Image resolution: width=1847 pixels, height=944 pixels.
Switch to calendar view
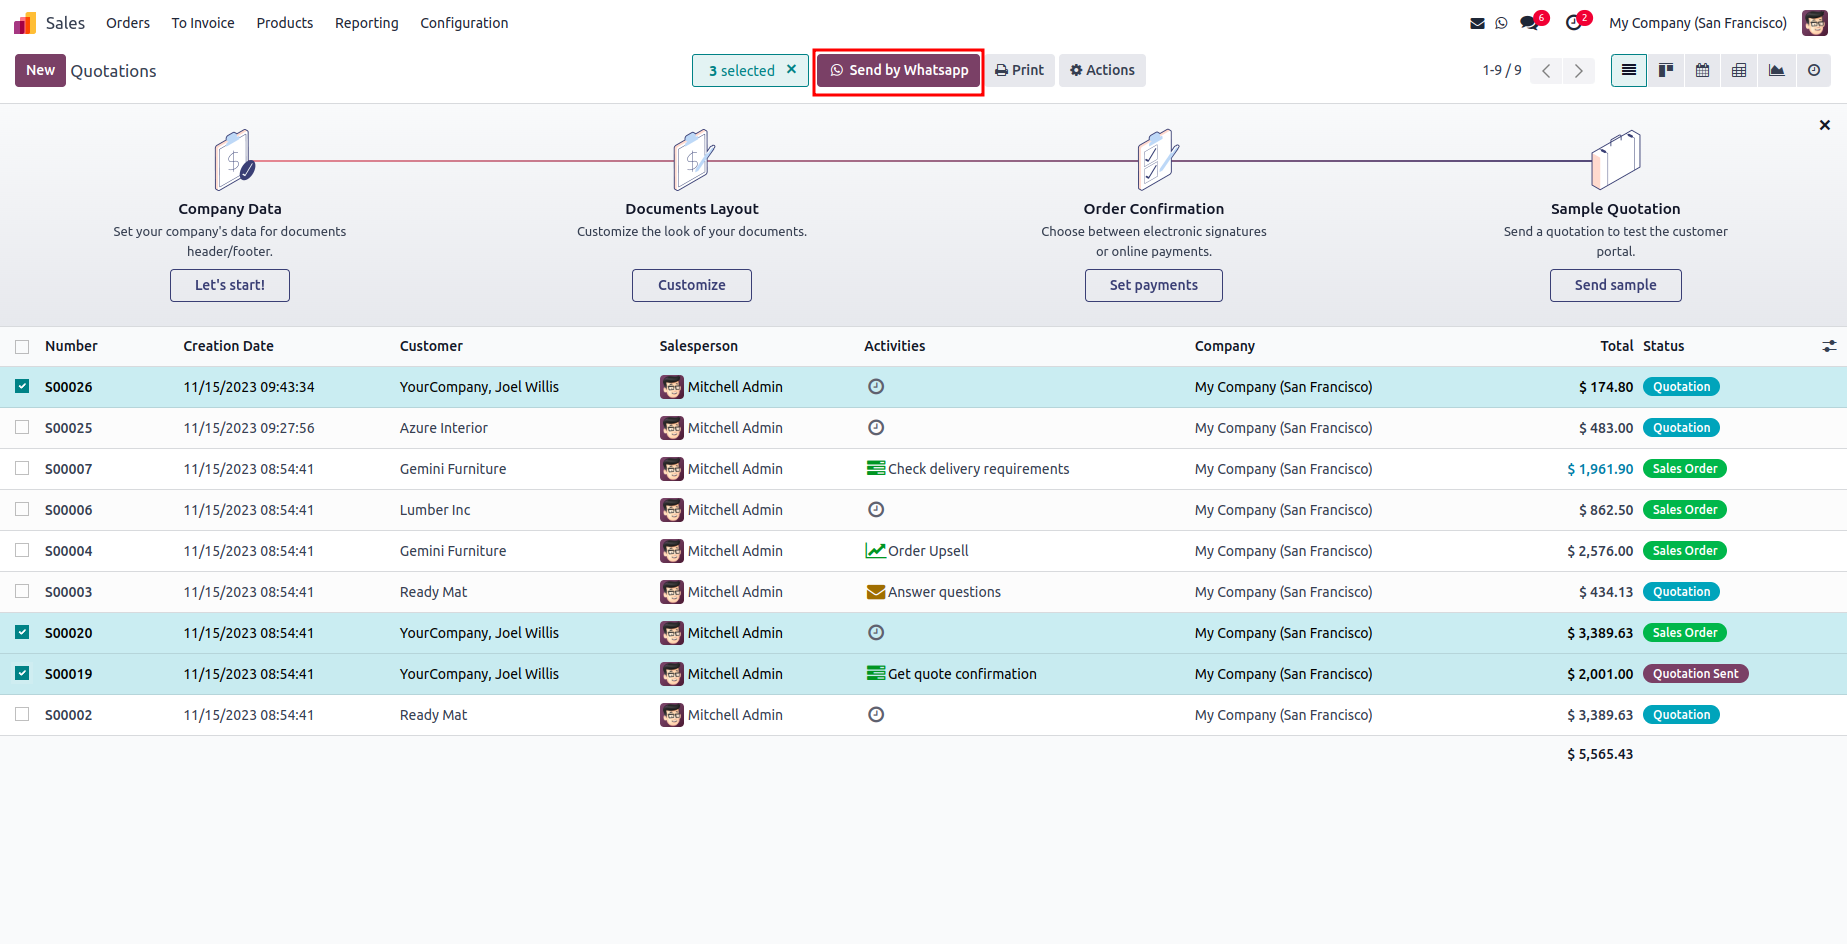pos(1703,70)
